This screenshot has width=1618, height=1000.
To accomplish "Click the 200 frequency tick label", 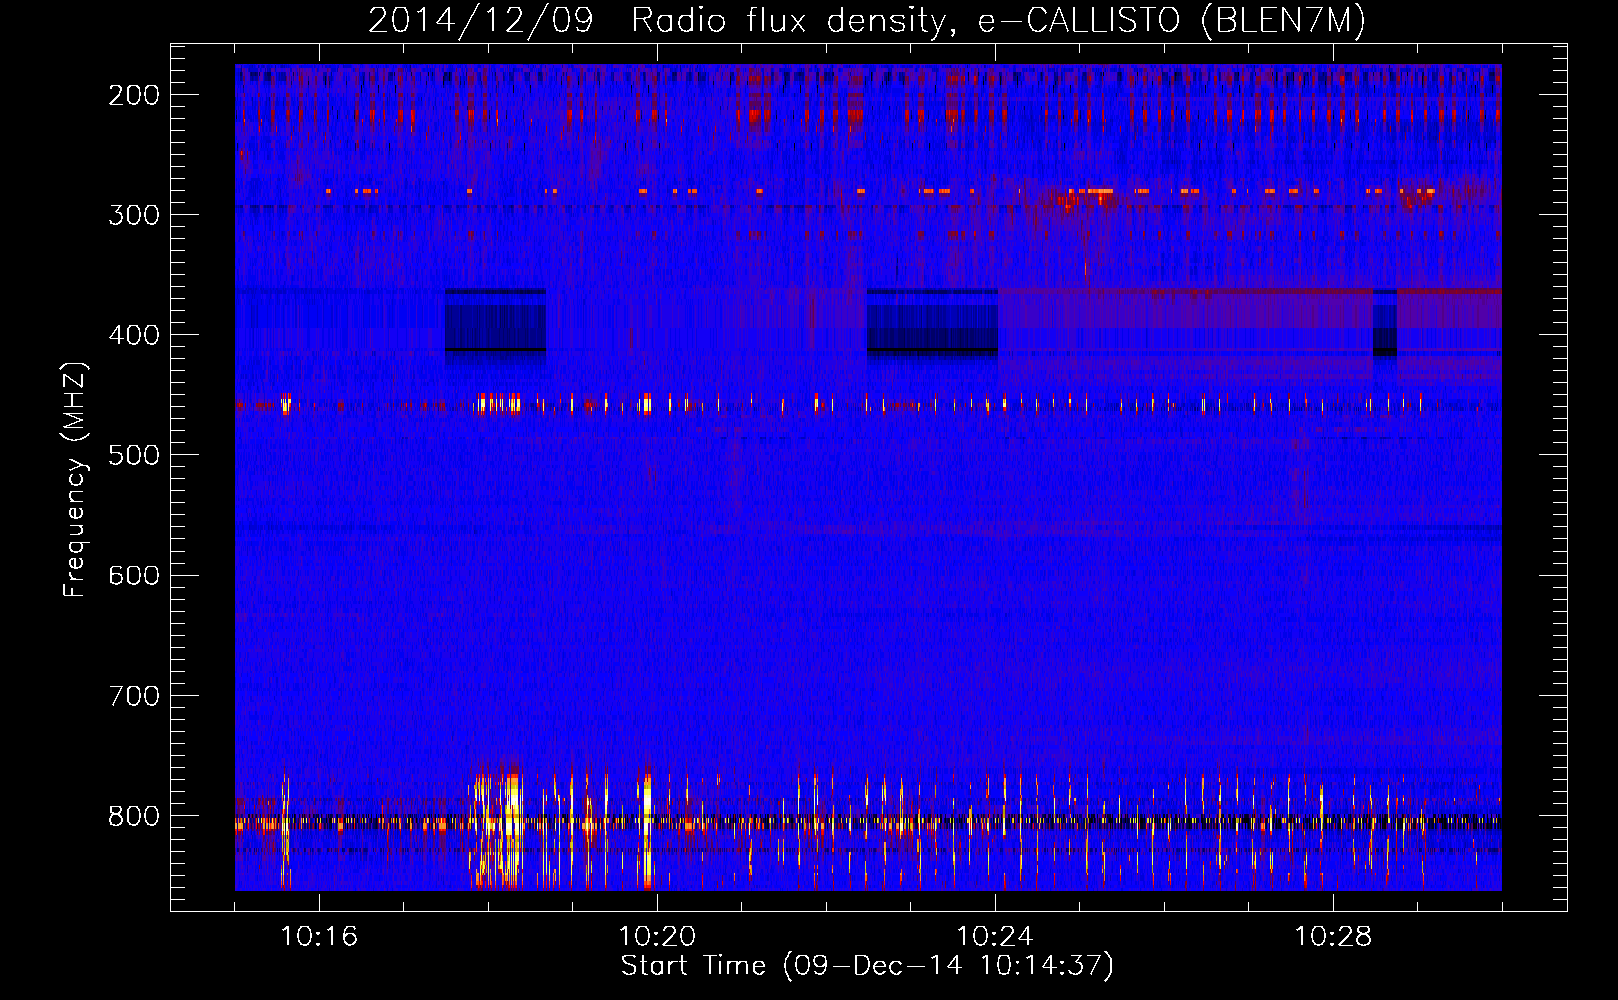I will tap(134, 95).
